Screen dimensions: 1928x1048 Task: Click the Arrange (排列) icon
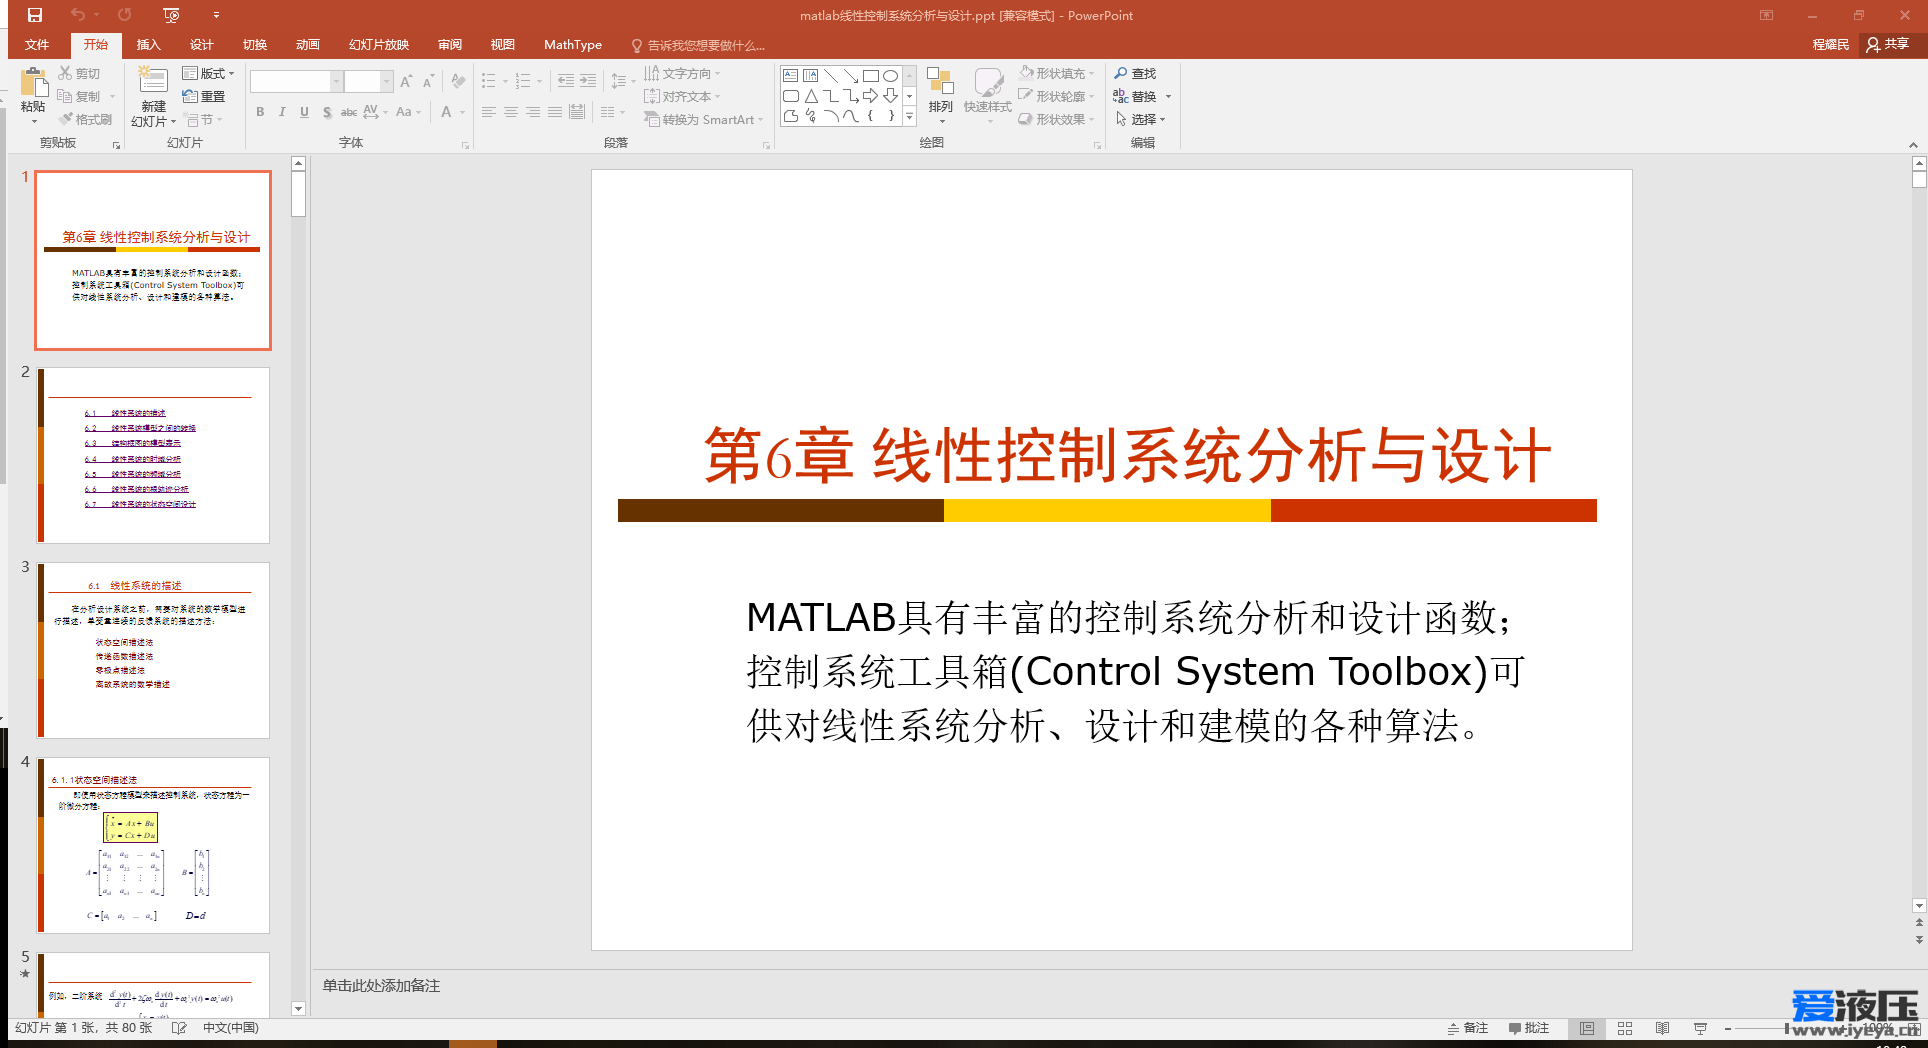tap(940, 82)
